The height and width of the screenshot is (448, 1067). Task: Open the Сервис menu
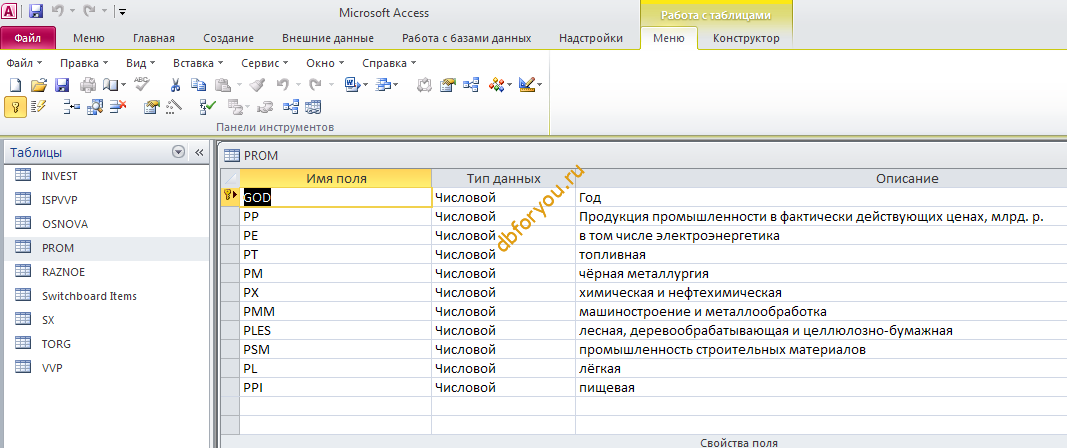[265, 63]
